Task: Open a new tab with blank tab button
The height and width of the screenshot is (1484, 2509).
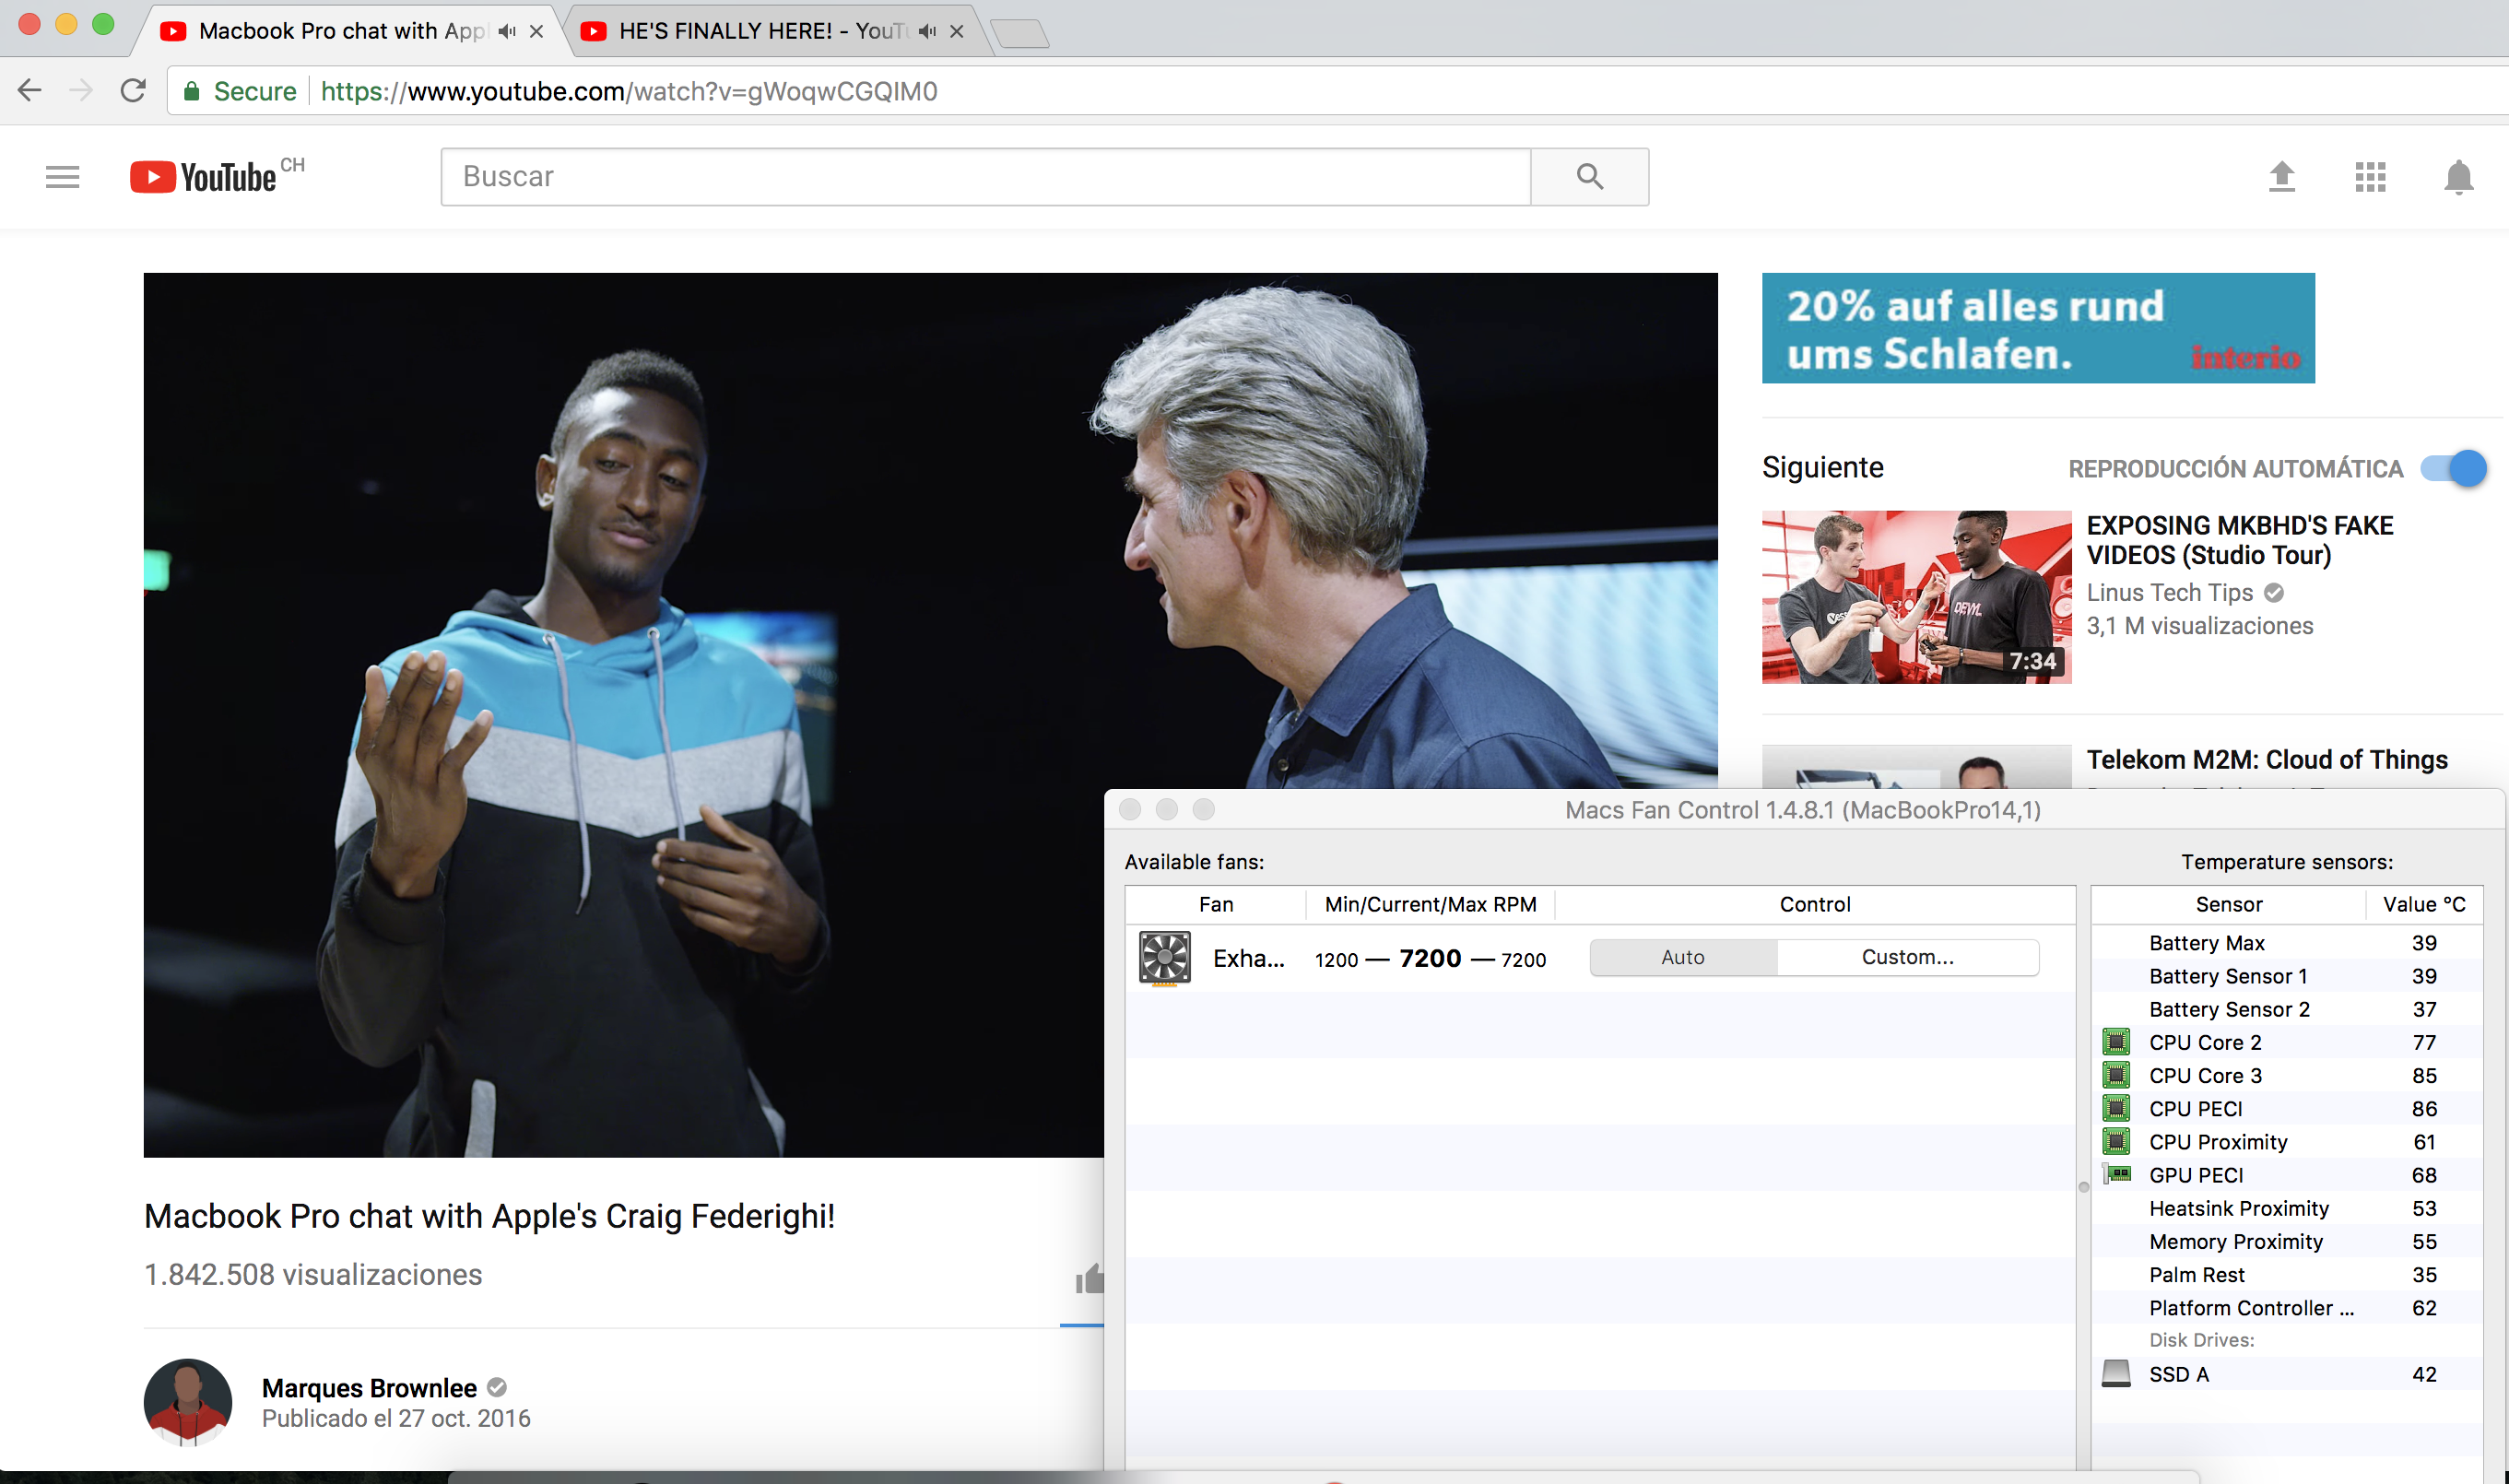Action: click(1020, 33)
